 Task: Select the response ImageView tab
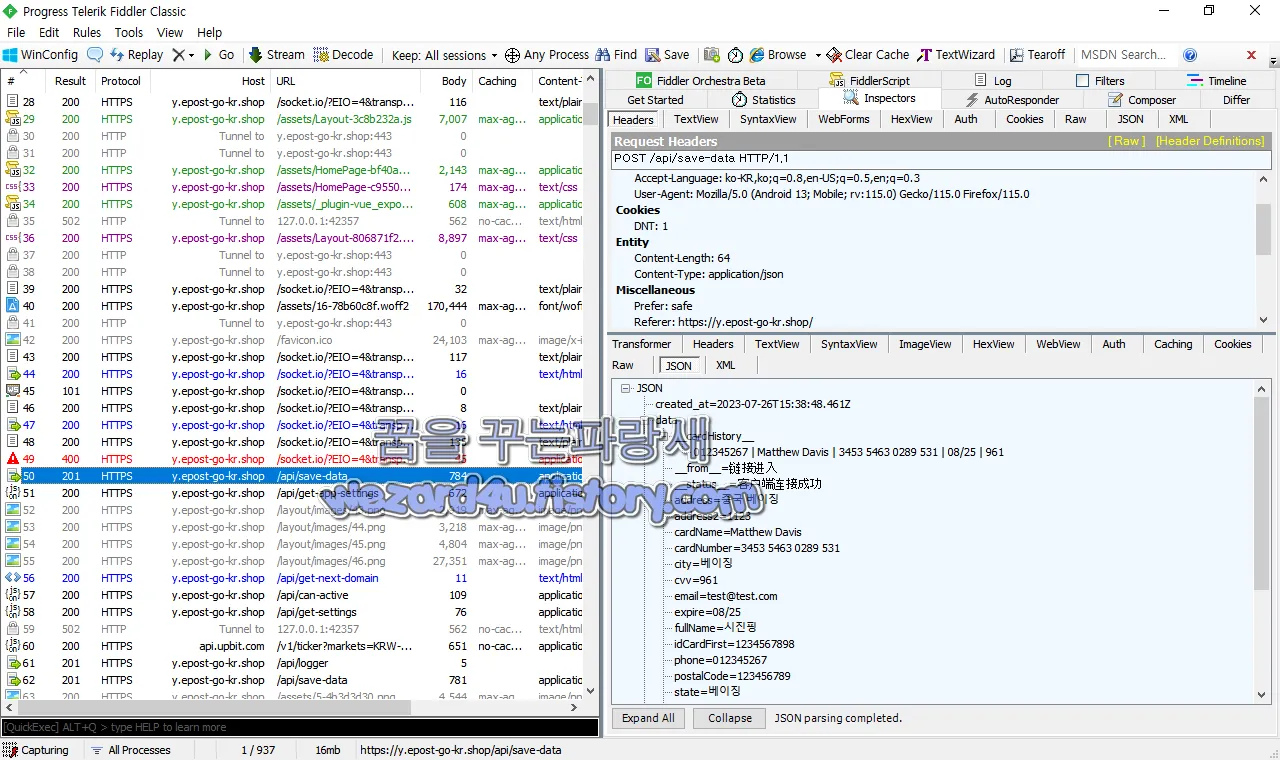924,344
